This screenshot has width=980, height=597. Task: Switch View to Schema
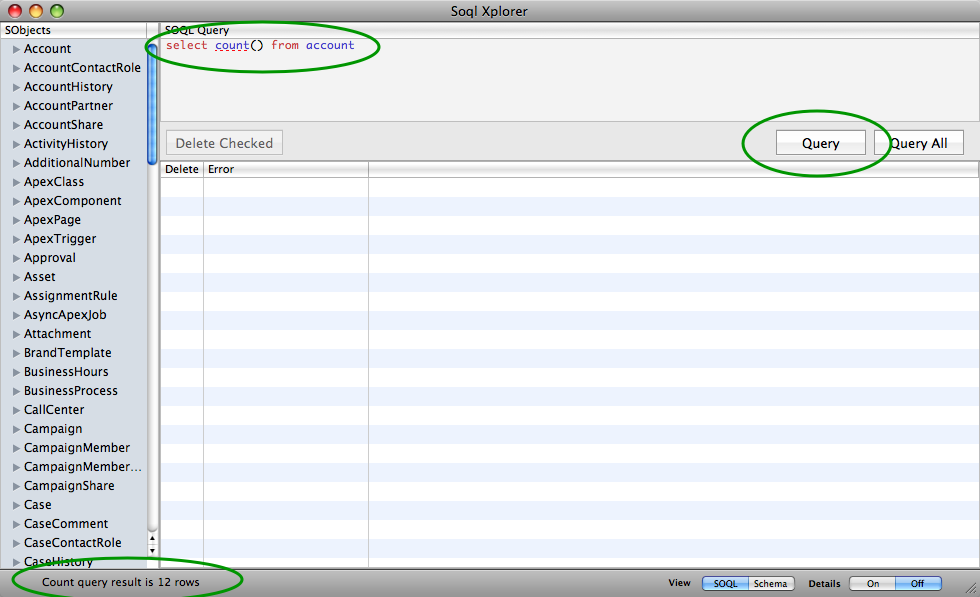(771, 583)
